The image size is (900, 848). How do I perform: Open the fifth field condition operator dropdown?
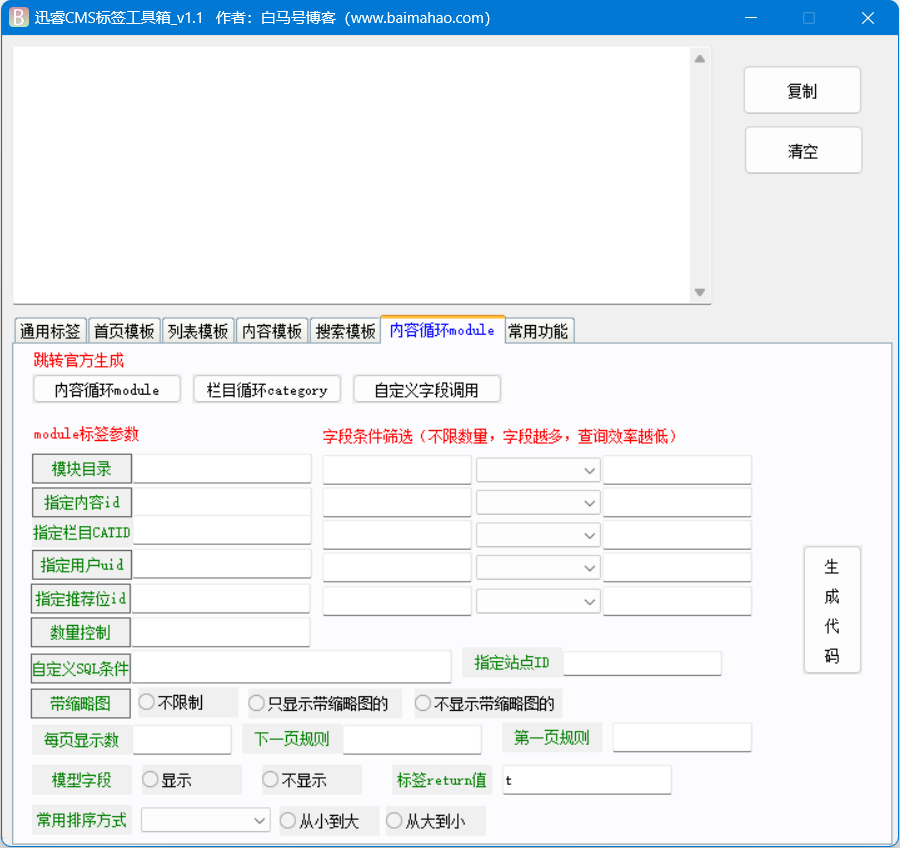coord(538,601)
